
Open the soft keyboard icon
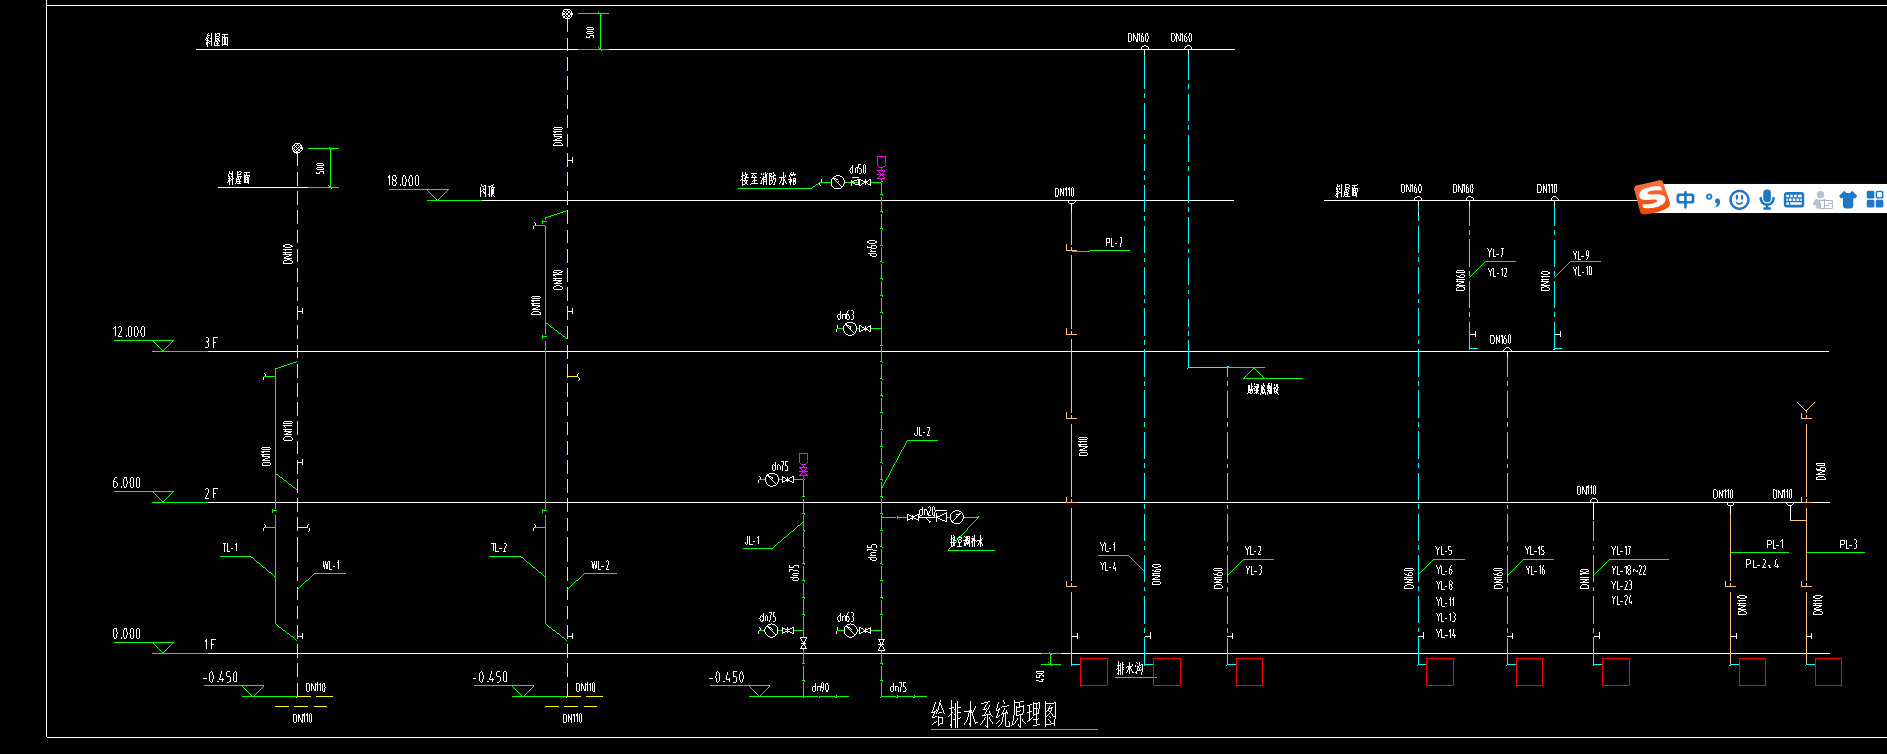(1794, 199)
